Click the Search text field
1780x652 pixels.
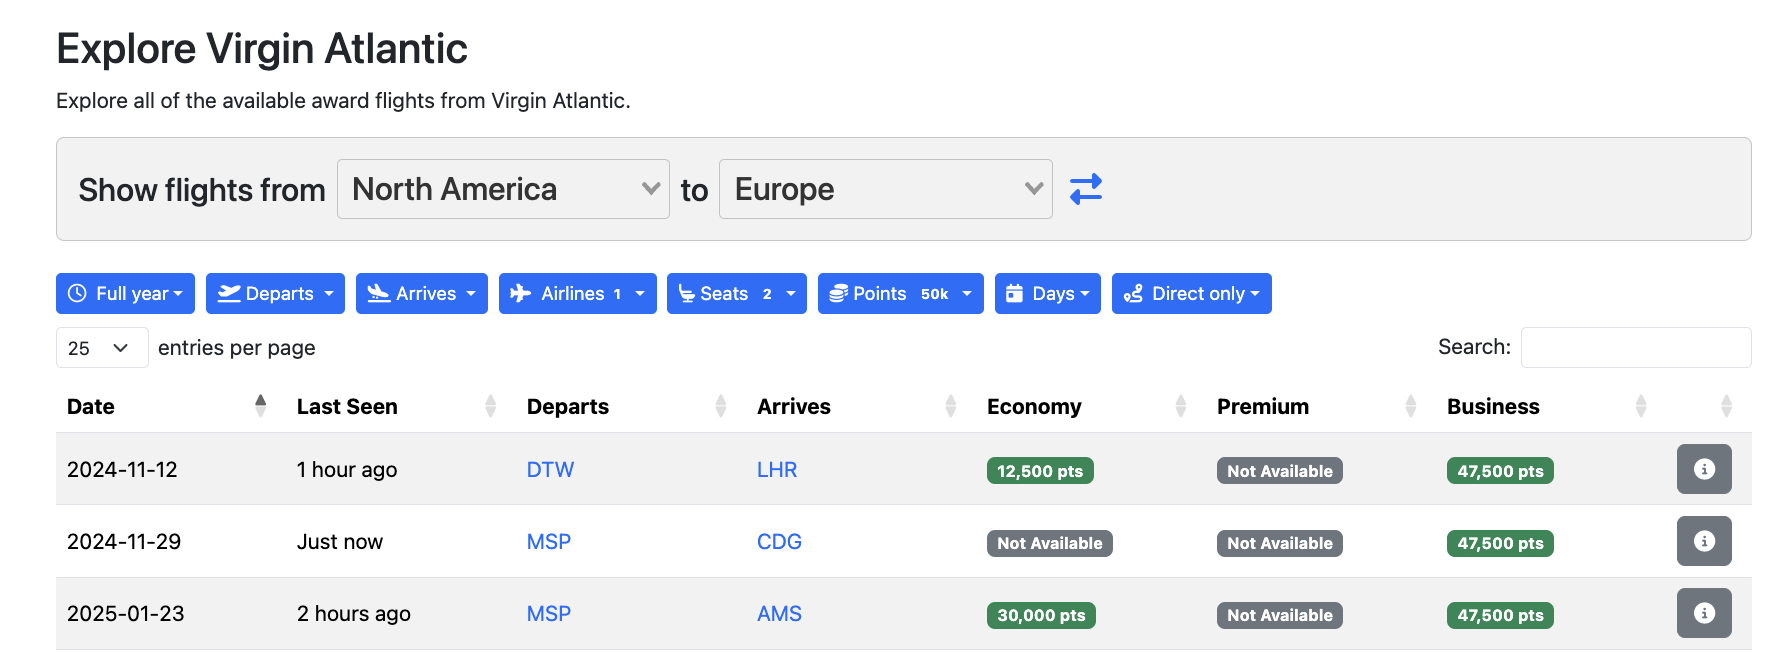(1636, 347)
